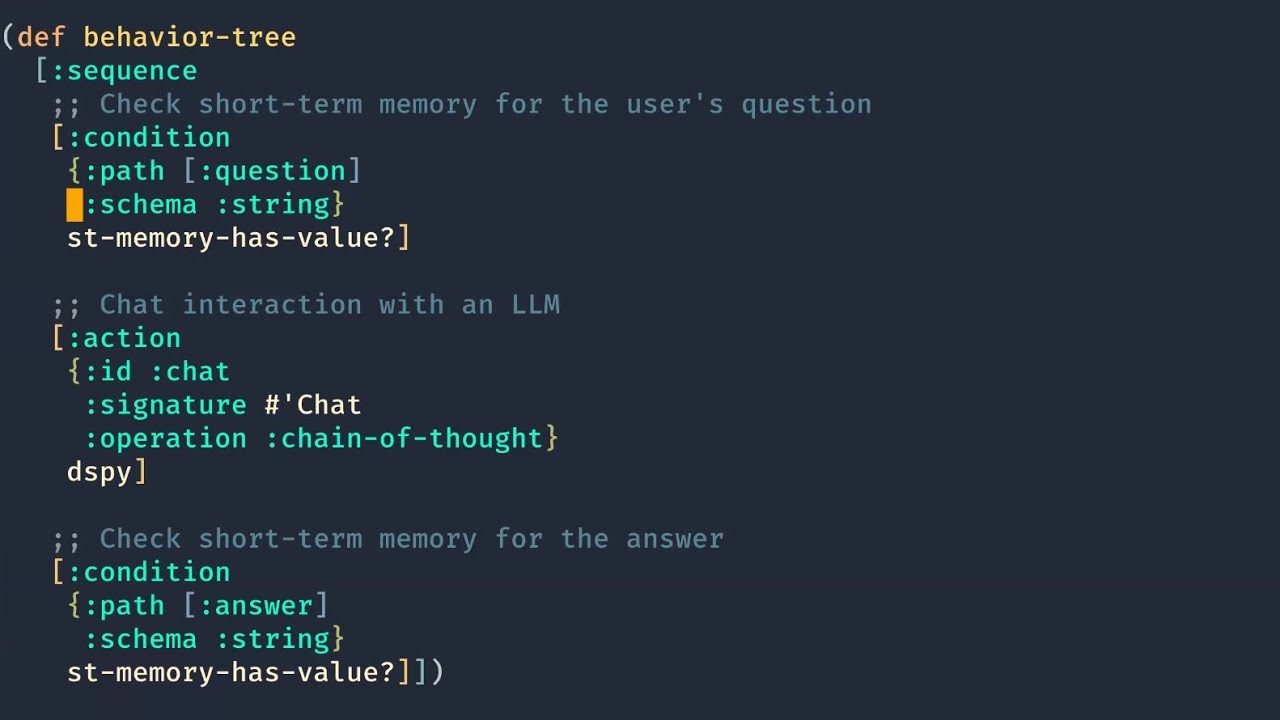This screenshot has width=1280, height=720.
Task: Click "st-memory-has-value?" on the last line
Action: pos(231,673)
